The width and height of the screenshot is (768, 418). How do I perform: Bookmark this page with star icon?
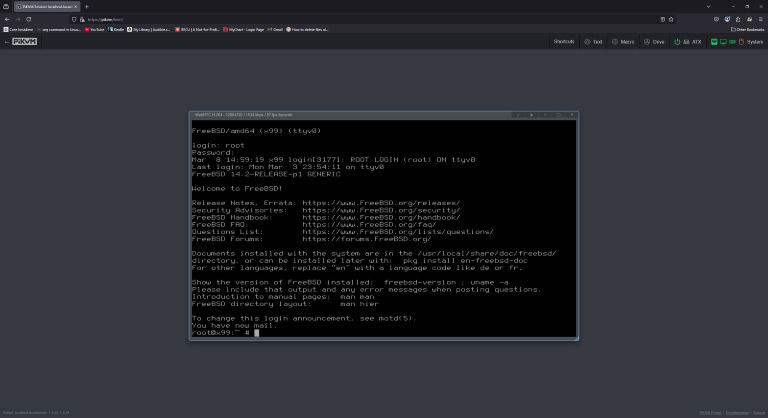(670, 19)
